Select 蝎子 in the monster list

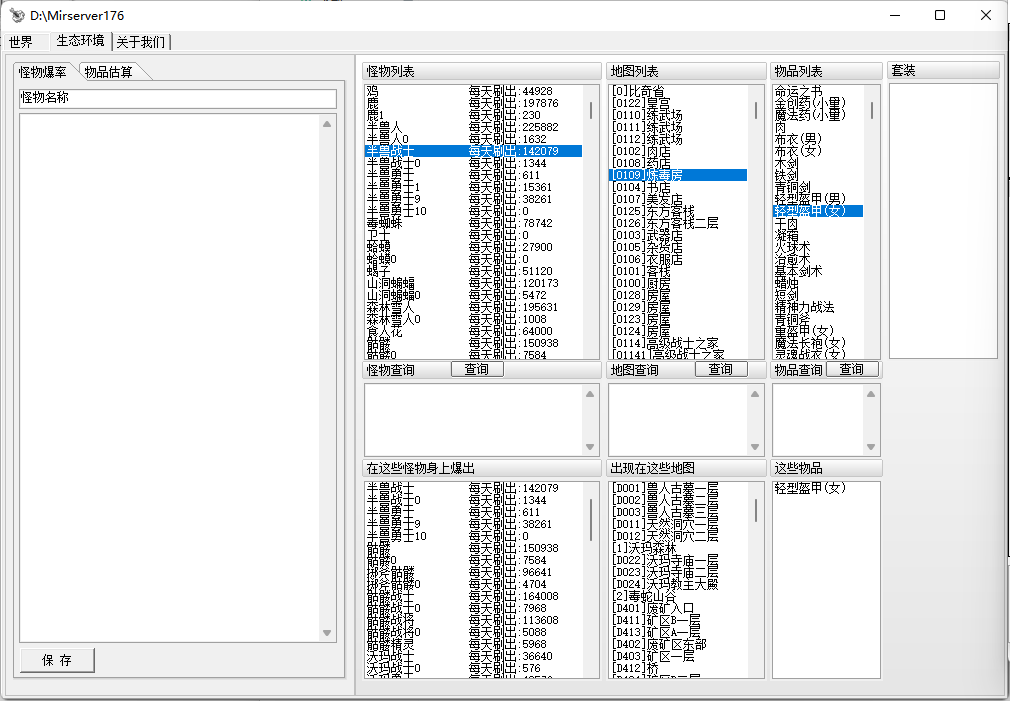point(473,271)
